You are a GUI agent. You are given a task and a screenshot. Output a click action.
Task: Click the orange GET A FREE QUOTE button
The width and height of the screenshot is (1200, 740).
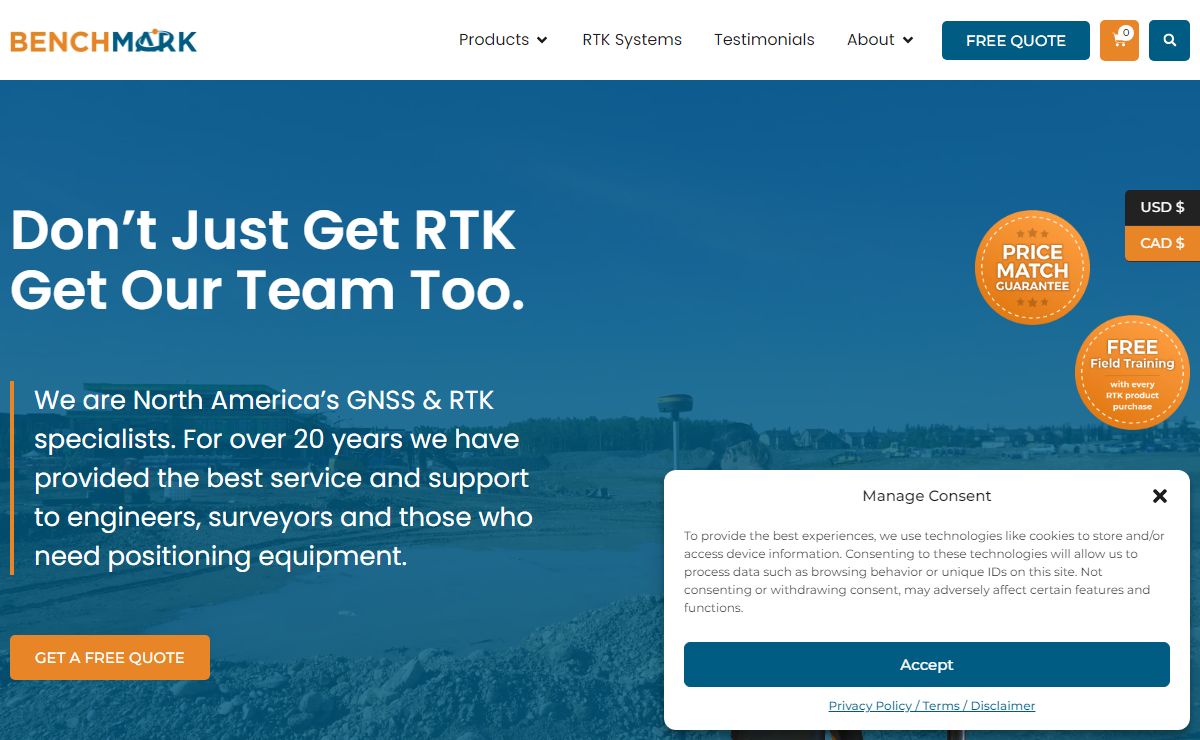[110, 657]
